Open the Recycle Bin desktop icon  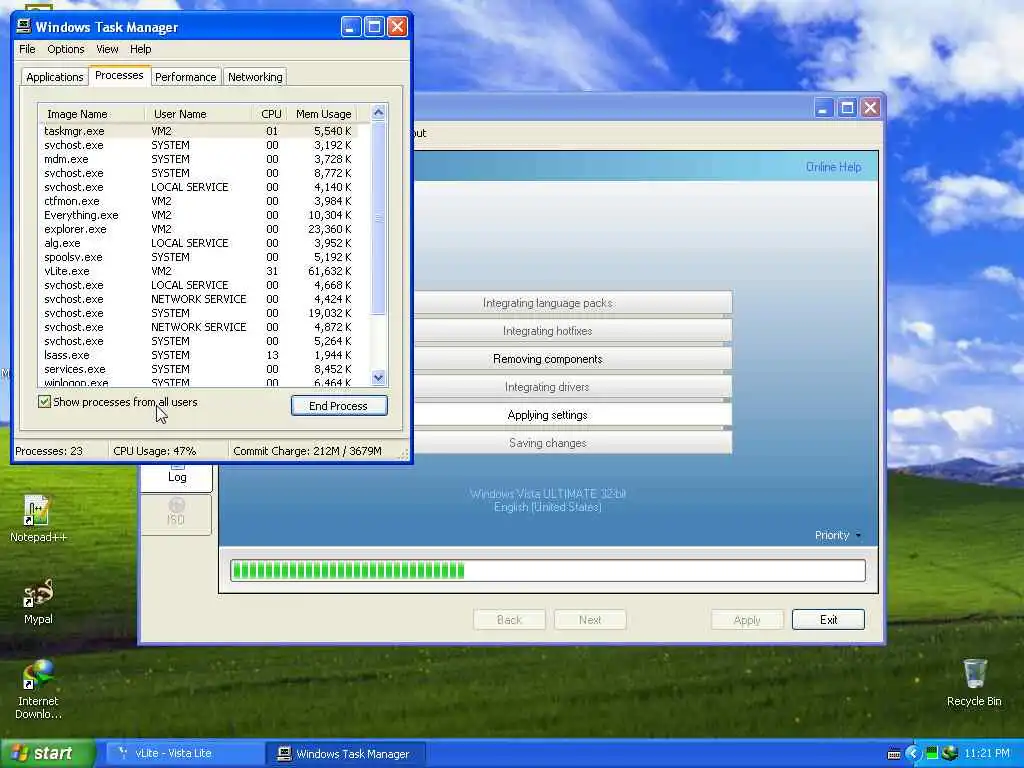(974, 683)
